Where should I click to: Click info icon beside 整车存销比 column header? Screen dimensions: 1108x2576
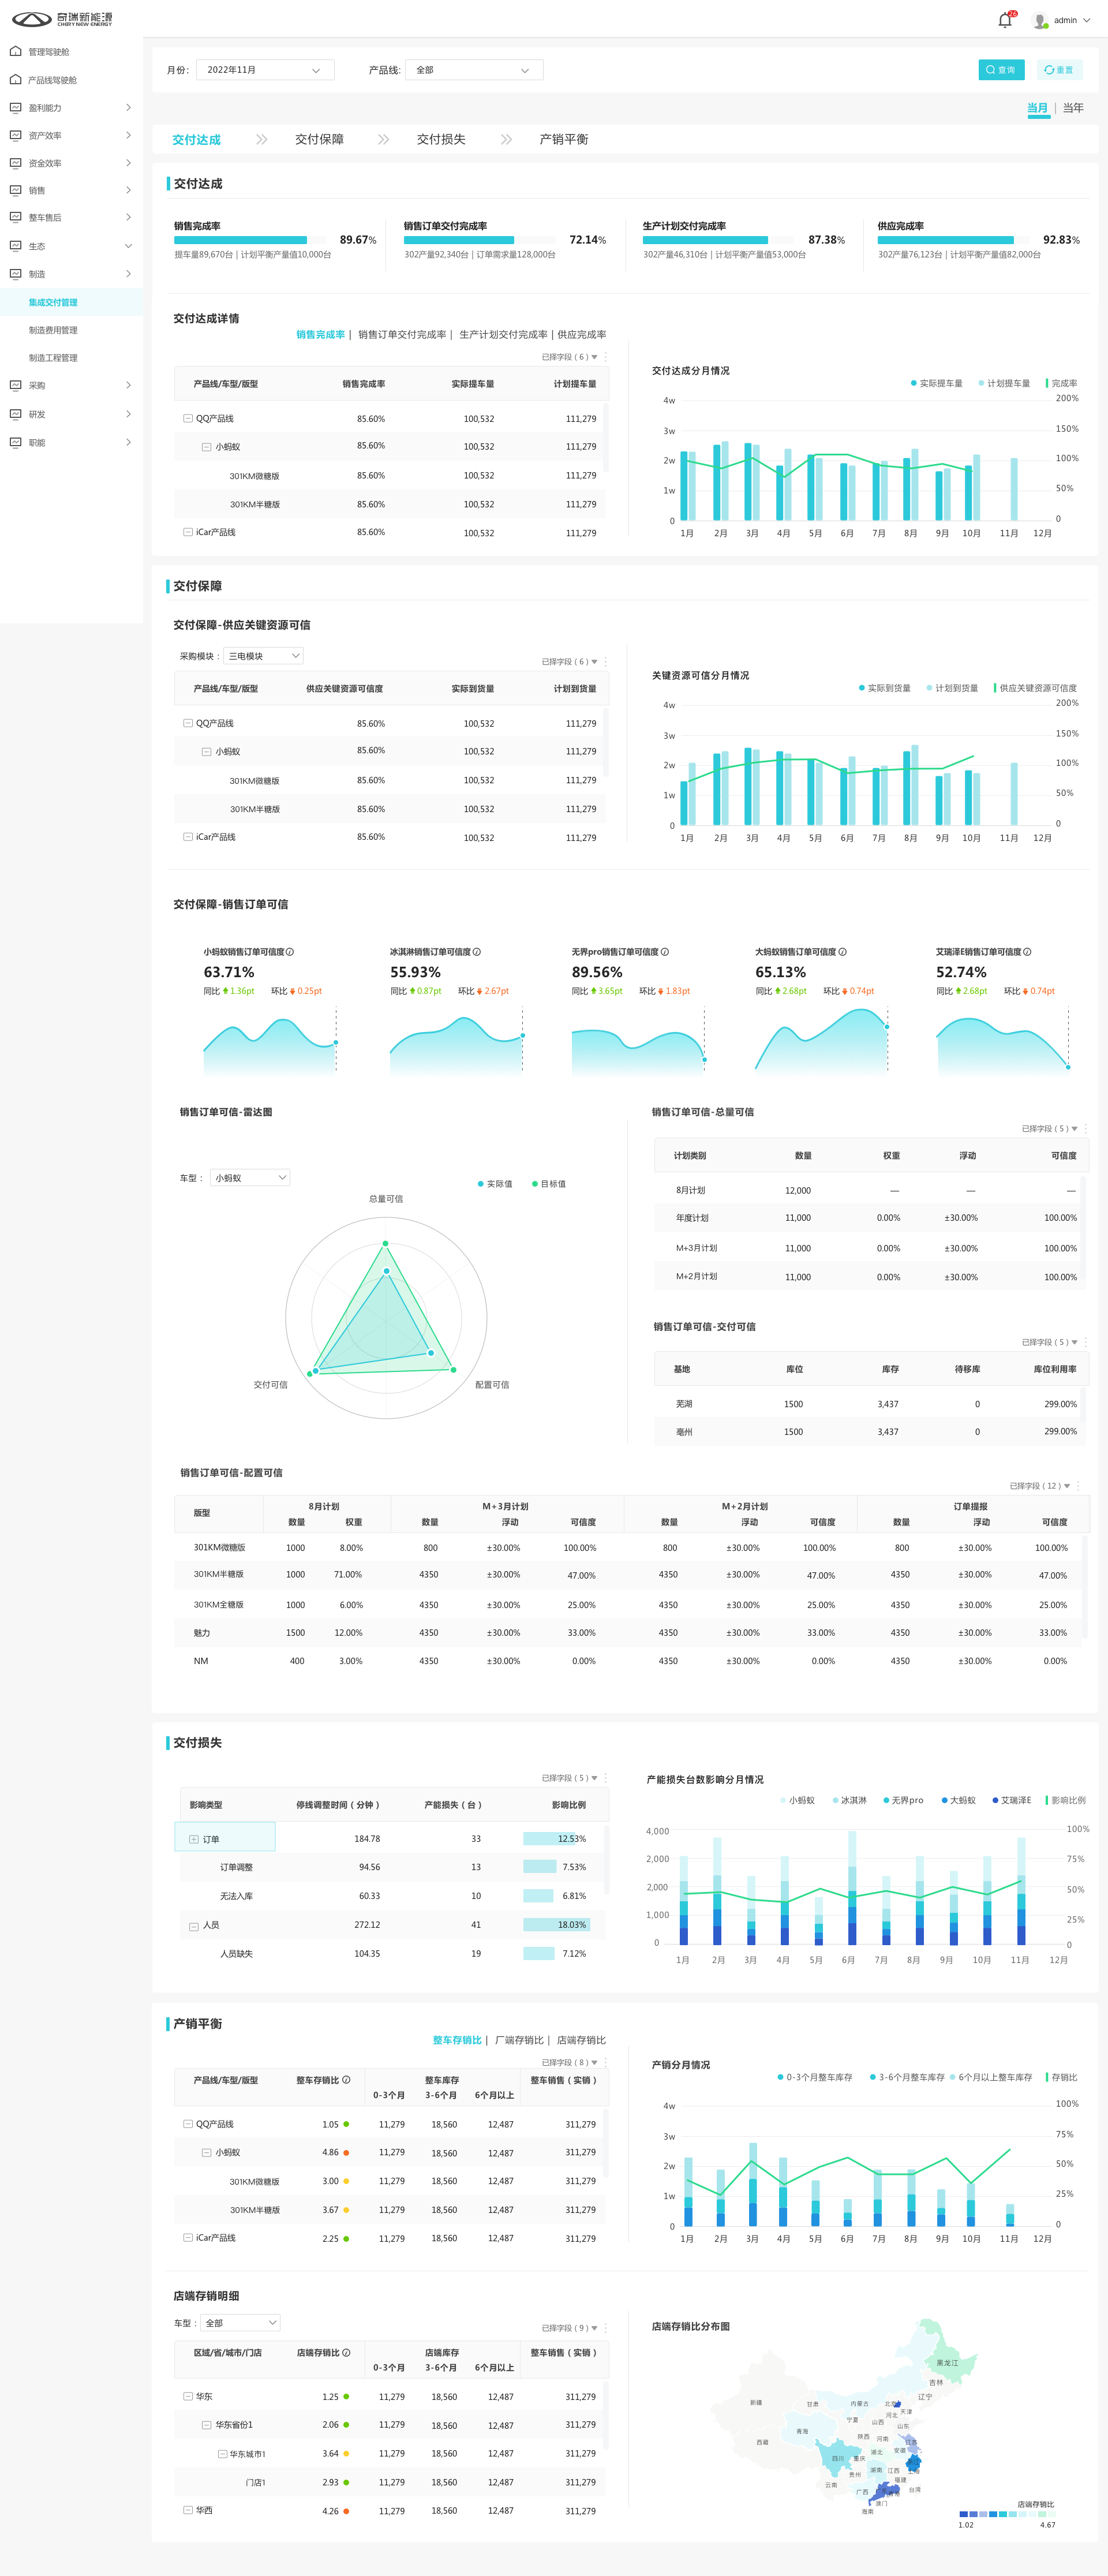pos(347,2079)
